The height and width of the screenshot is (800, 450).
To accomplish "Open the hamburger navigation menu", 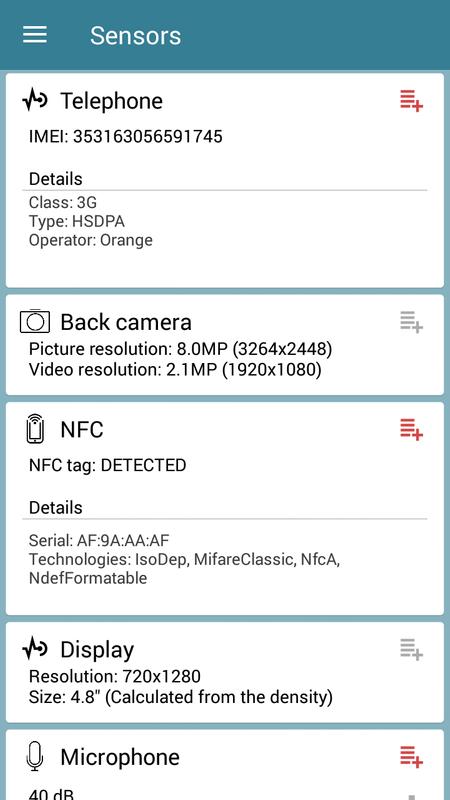I will click(x=35, y=35).
